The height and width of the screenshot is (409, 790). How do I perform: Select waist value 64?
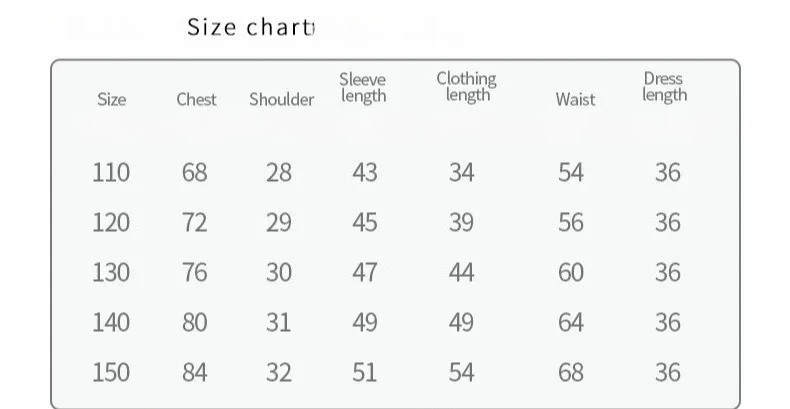(x=571, y=322)
